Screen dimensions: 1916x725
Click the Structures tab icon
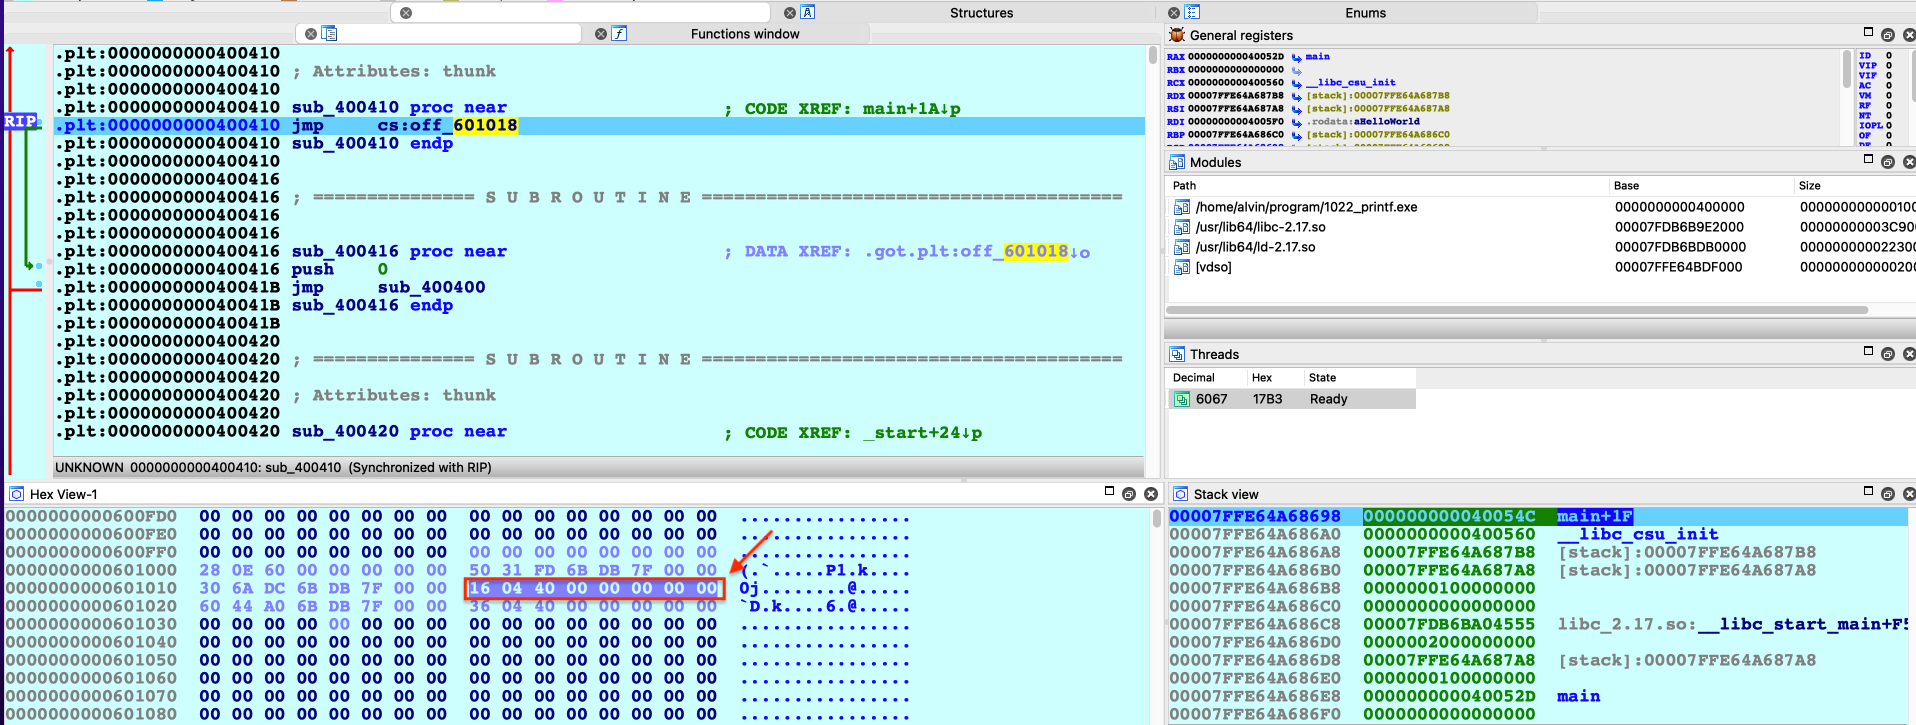808,13
